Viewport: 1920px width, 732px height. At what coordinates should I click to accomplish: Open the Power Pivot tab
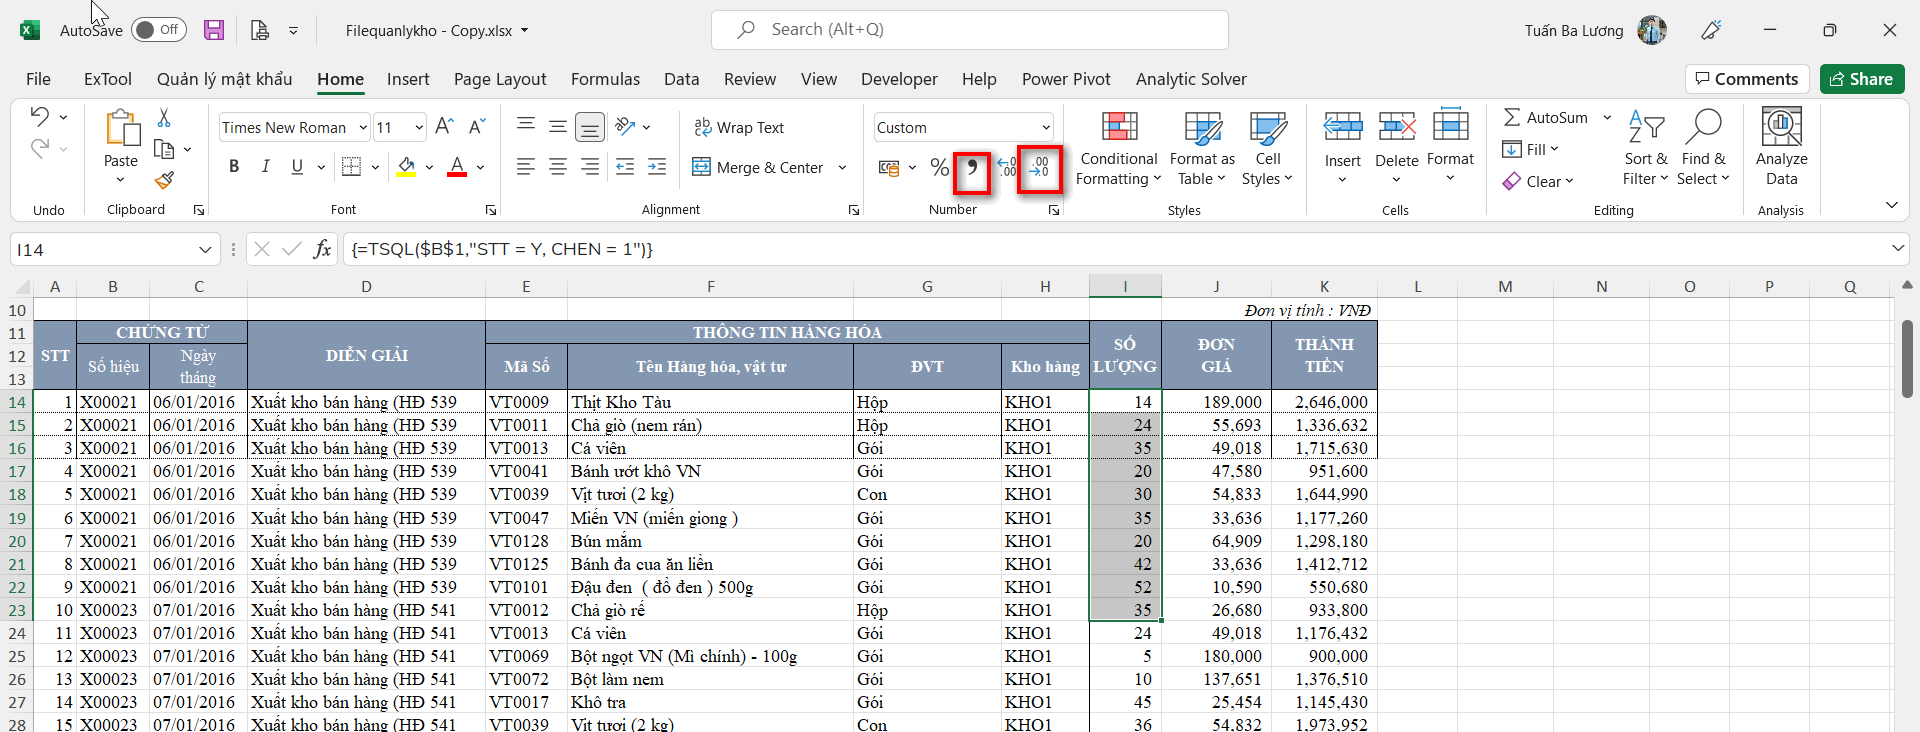click(x=1066, y=79)
